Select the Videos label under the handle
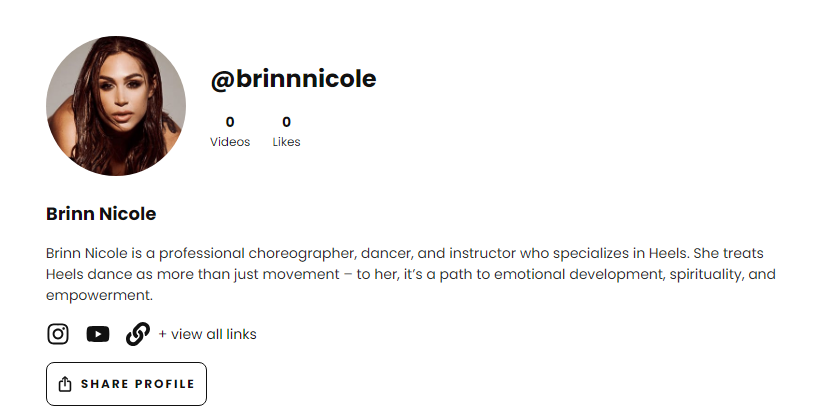 [230, 142]
